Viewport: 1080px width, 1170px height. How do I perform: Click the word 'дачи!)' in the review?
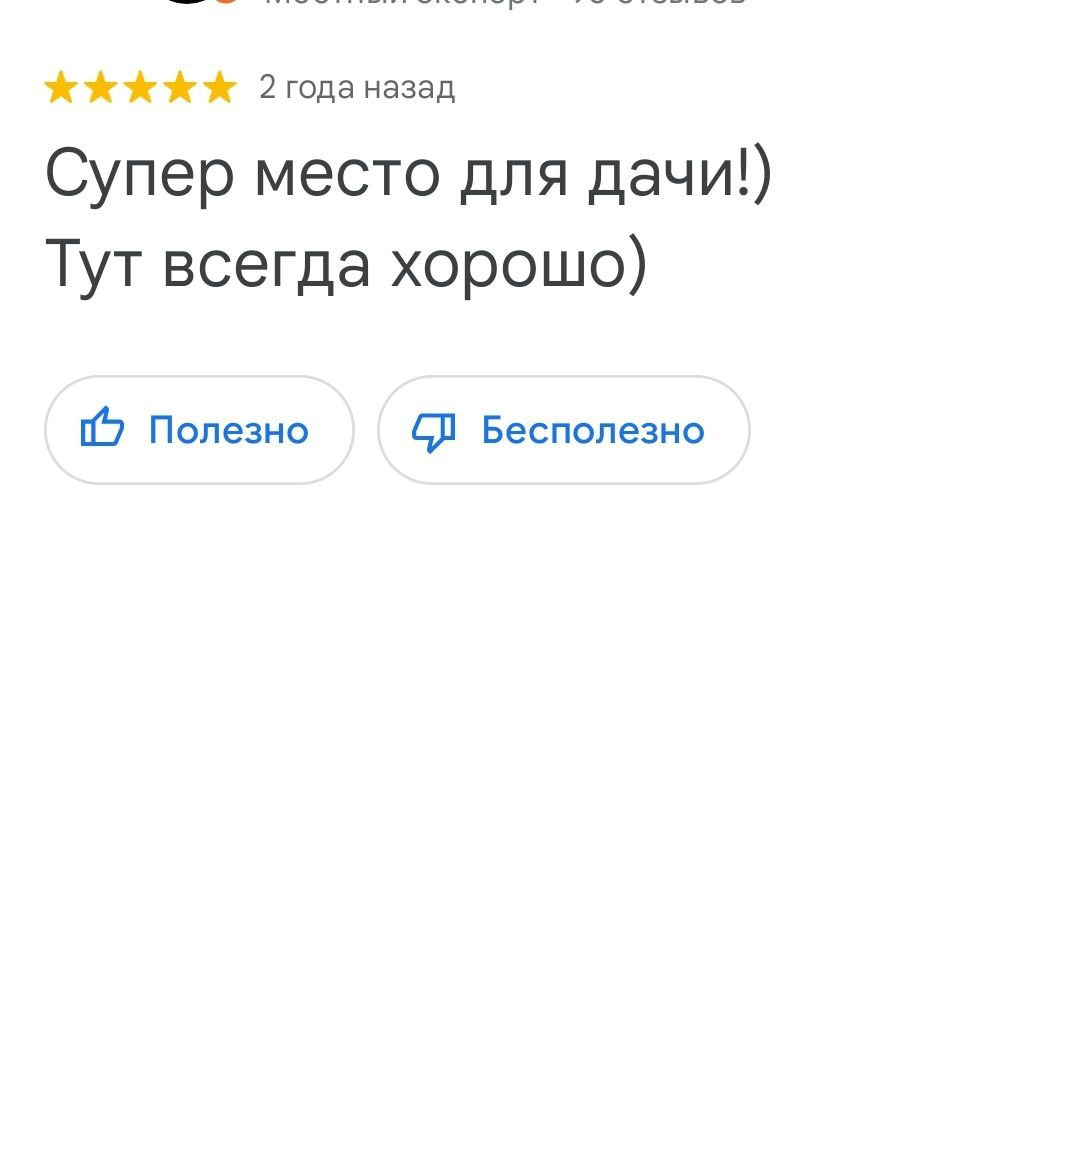(679, 174)
